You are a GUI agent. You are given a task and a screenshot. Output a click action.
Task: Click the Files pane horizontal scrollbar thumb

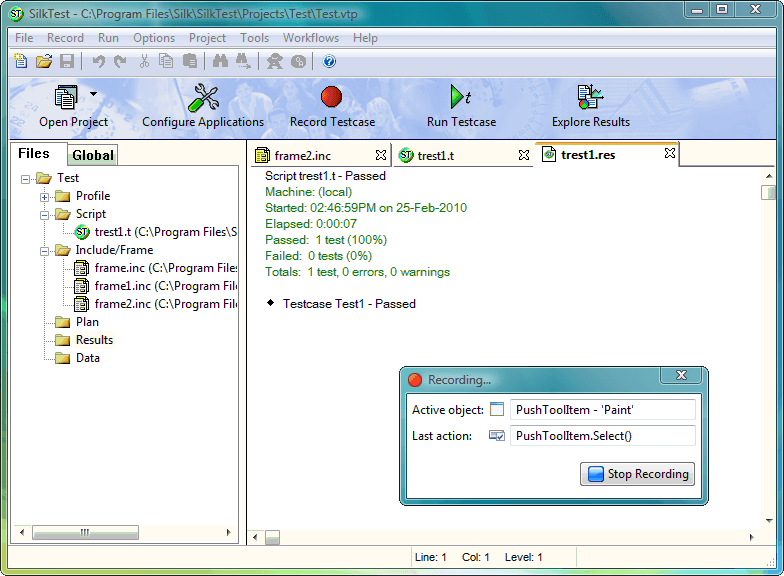coord(85,532)
